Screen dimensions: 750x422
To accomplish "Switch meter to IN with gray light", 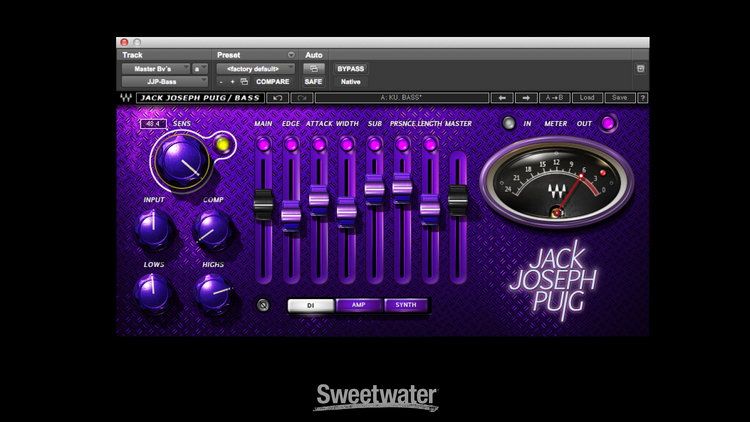I will (x=508, y=123).
